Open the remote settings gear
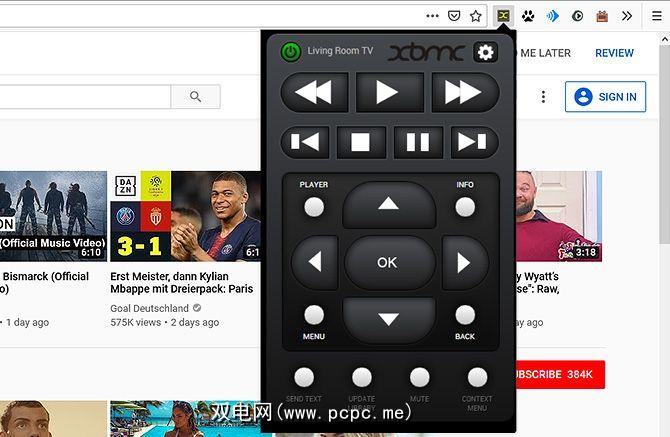Image resolution: width=670 pixels, height=437 pixels. click(x=485, y=52)
